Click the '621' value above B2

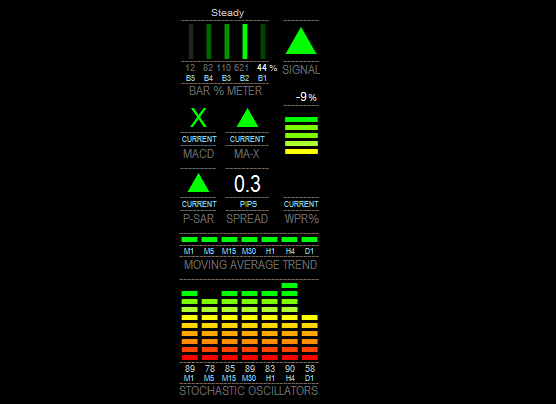pyautogui.click(x=241, y=68)
